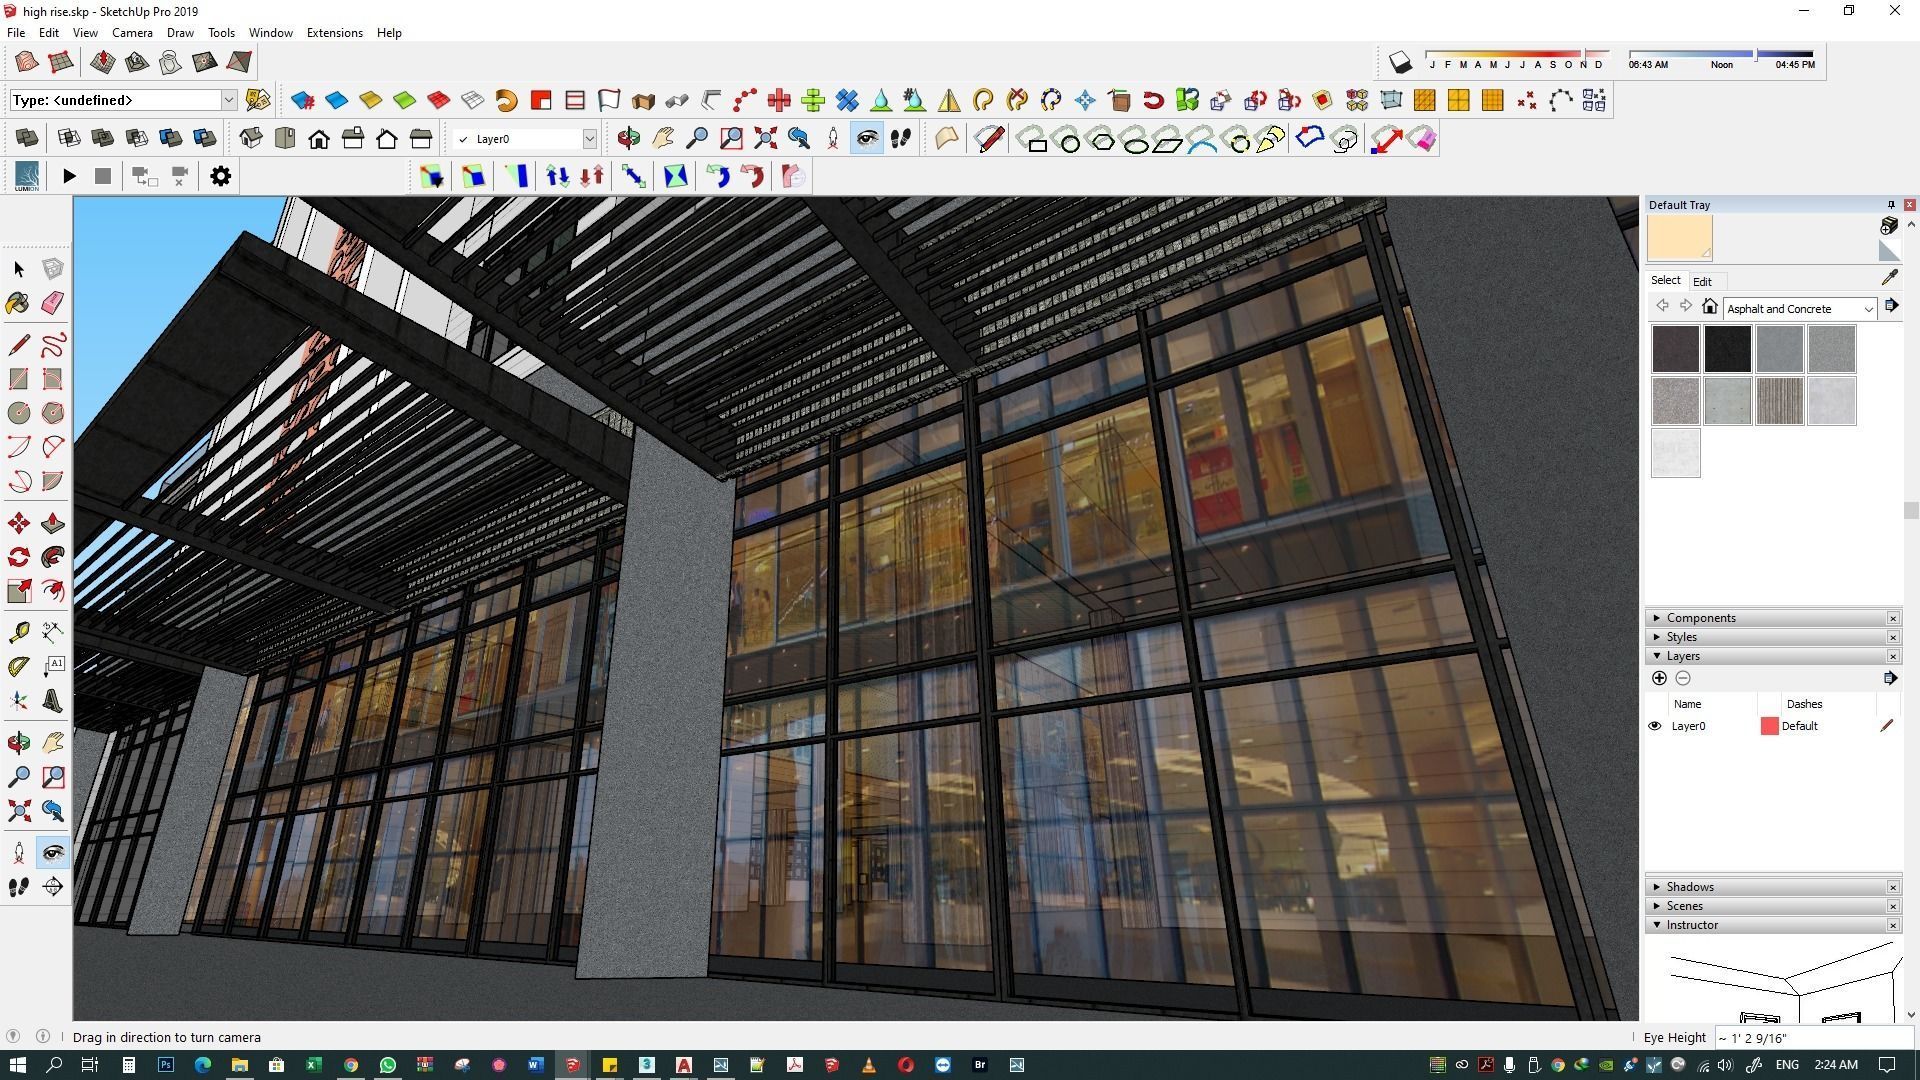Screen dimensions: 1920x1080
Task: Click the Eye Height measurement field
Action: pyautogui.click(x=1815, y=1038)
